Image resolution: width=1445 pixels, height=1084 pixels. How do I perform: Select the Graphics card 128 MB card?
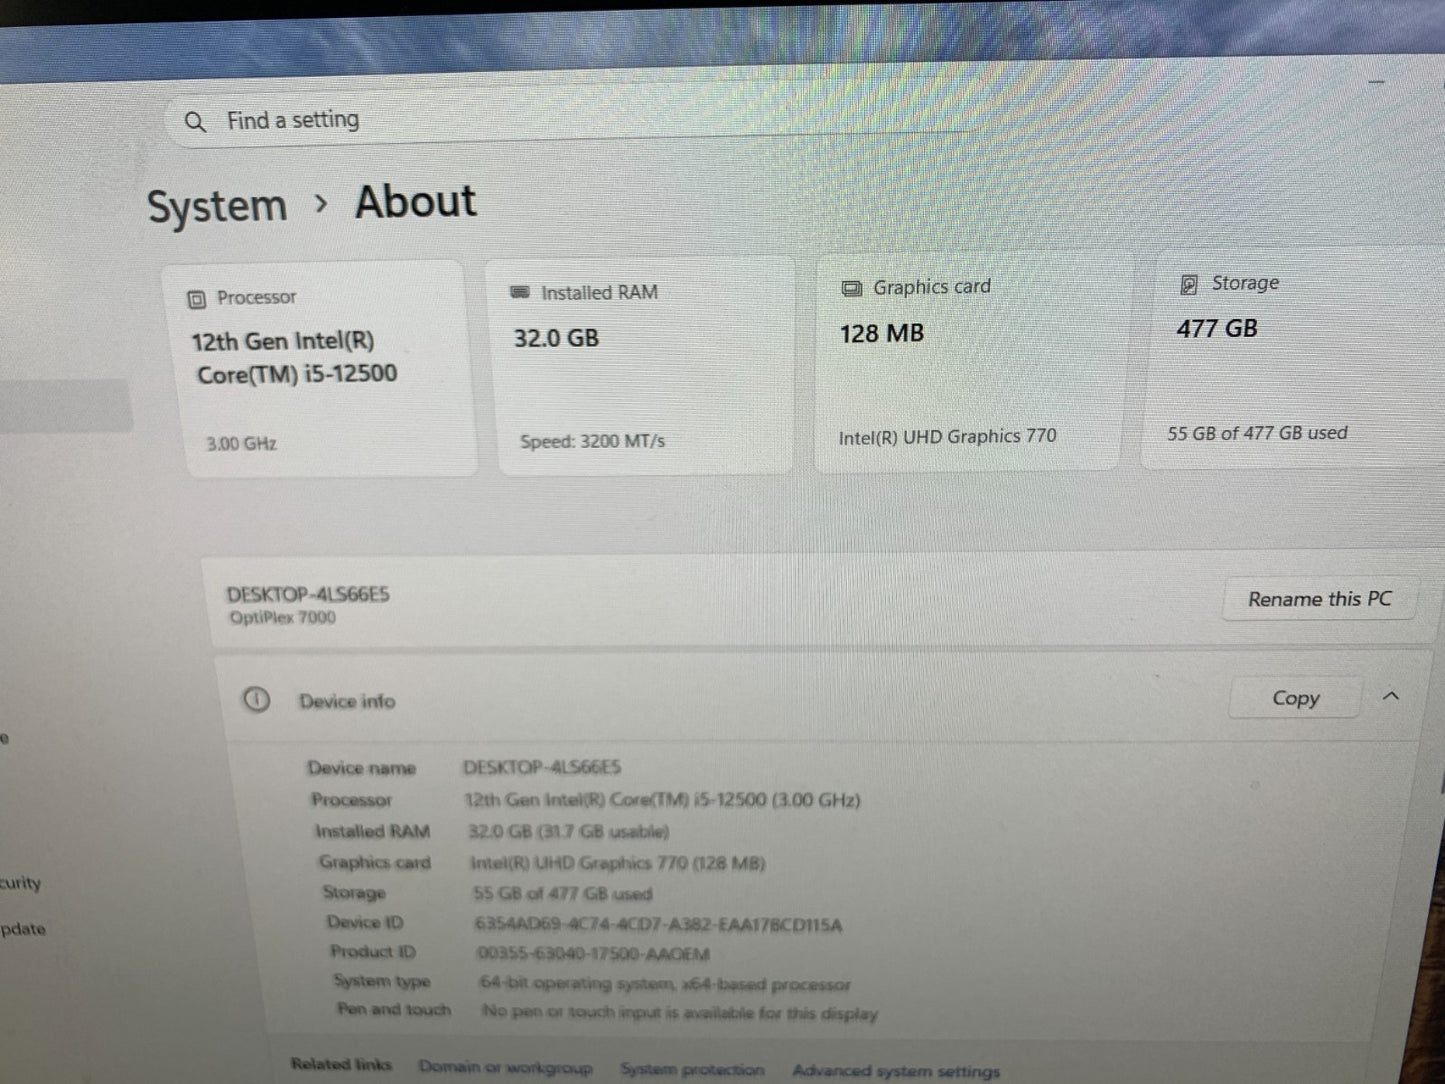pos(970,362)
